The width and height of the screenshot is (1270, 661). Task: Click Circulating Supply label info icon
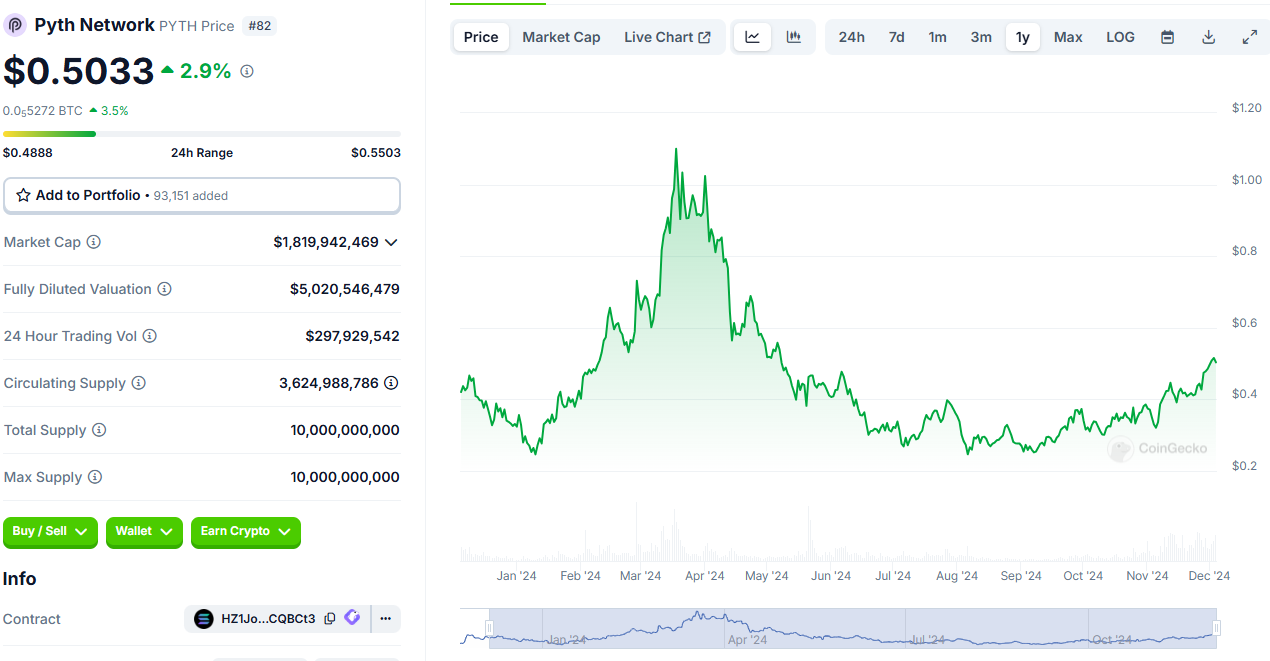139,383
